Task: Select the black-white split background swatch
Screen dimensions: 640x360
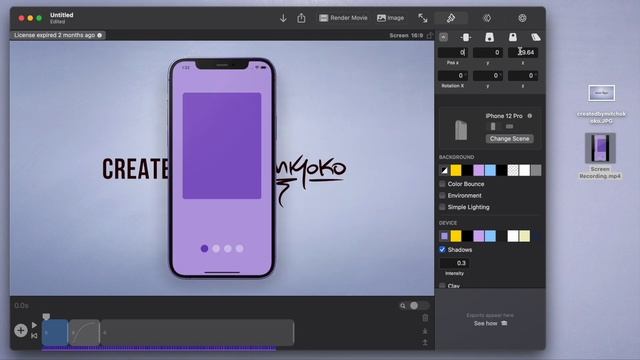Action: [444, 170]
